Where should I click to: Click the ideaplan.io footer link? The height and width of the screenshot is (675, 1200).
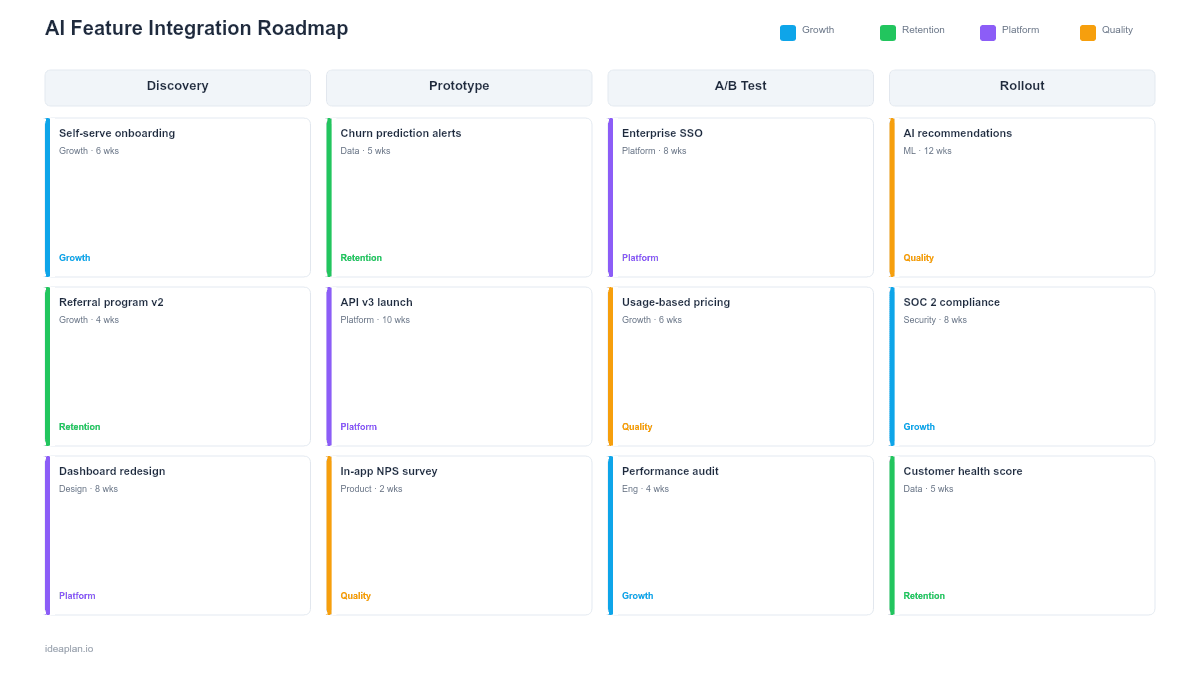coord(67,648)
